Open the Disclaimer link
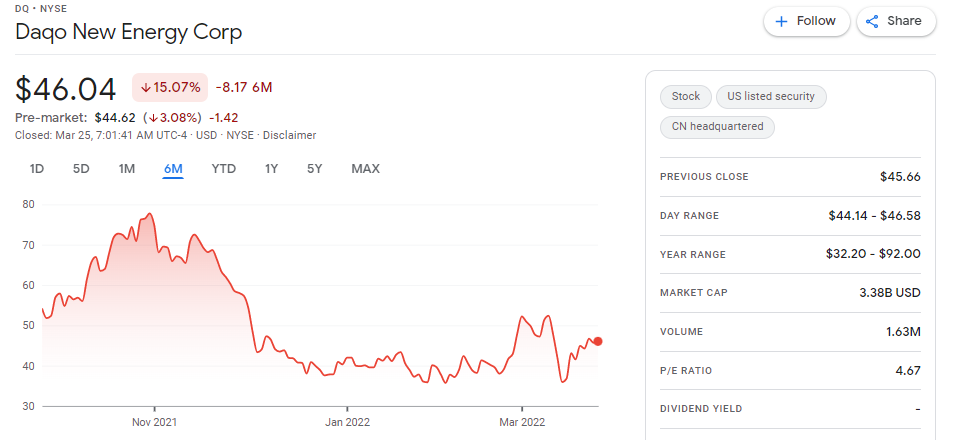This screenshot has height=440, width=954. point(289,135)
